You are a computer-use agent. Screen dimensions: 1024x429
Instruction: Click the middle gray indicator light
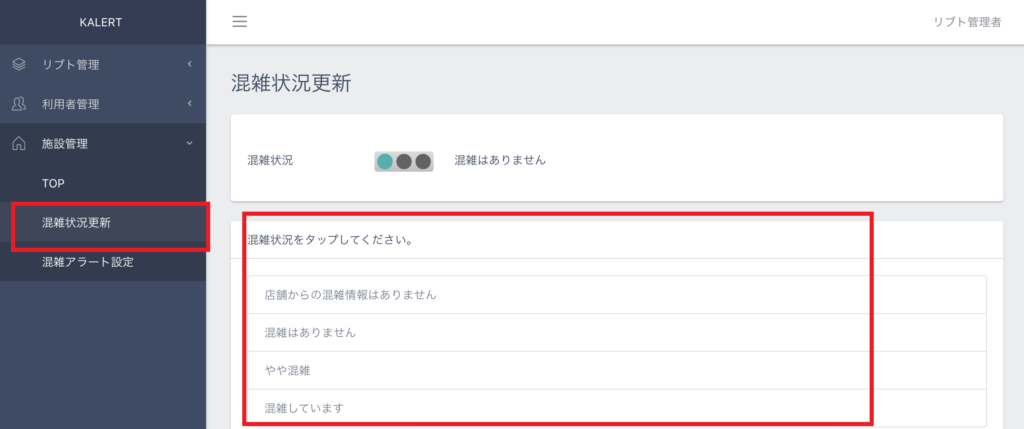404,161
